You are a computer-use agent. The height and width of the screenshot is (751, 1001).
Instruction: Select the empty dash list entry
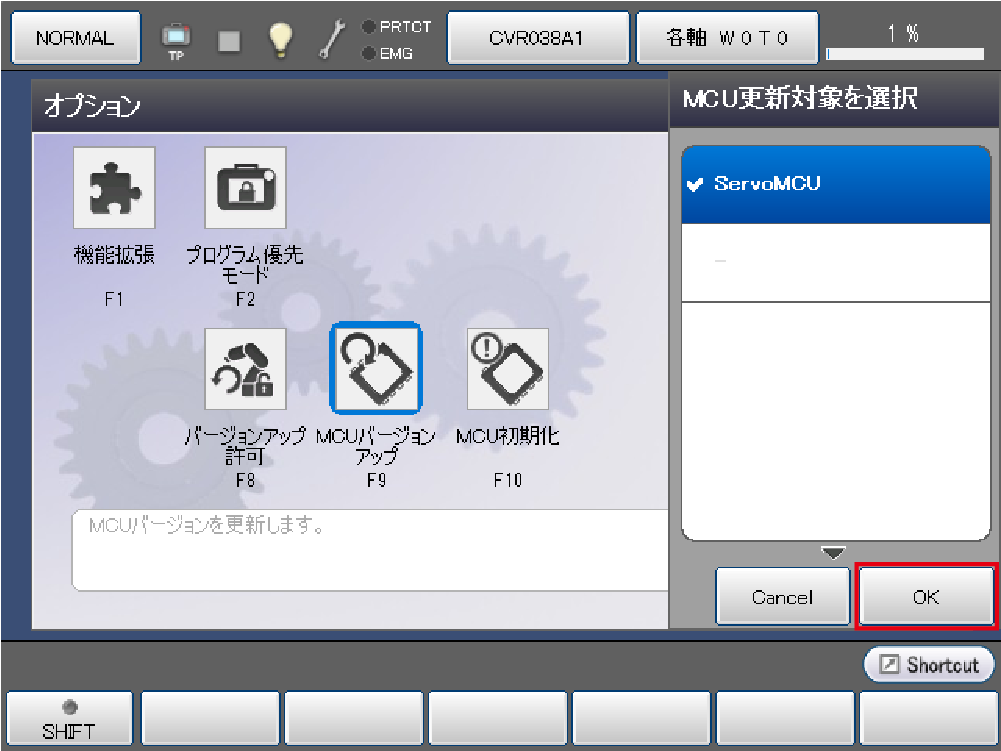[x=835, y=262]
